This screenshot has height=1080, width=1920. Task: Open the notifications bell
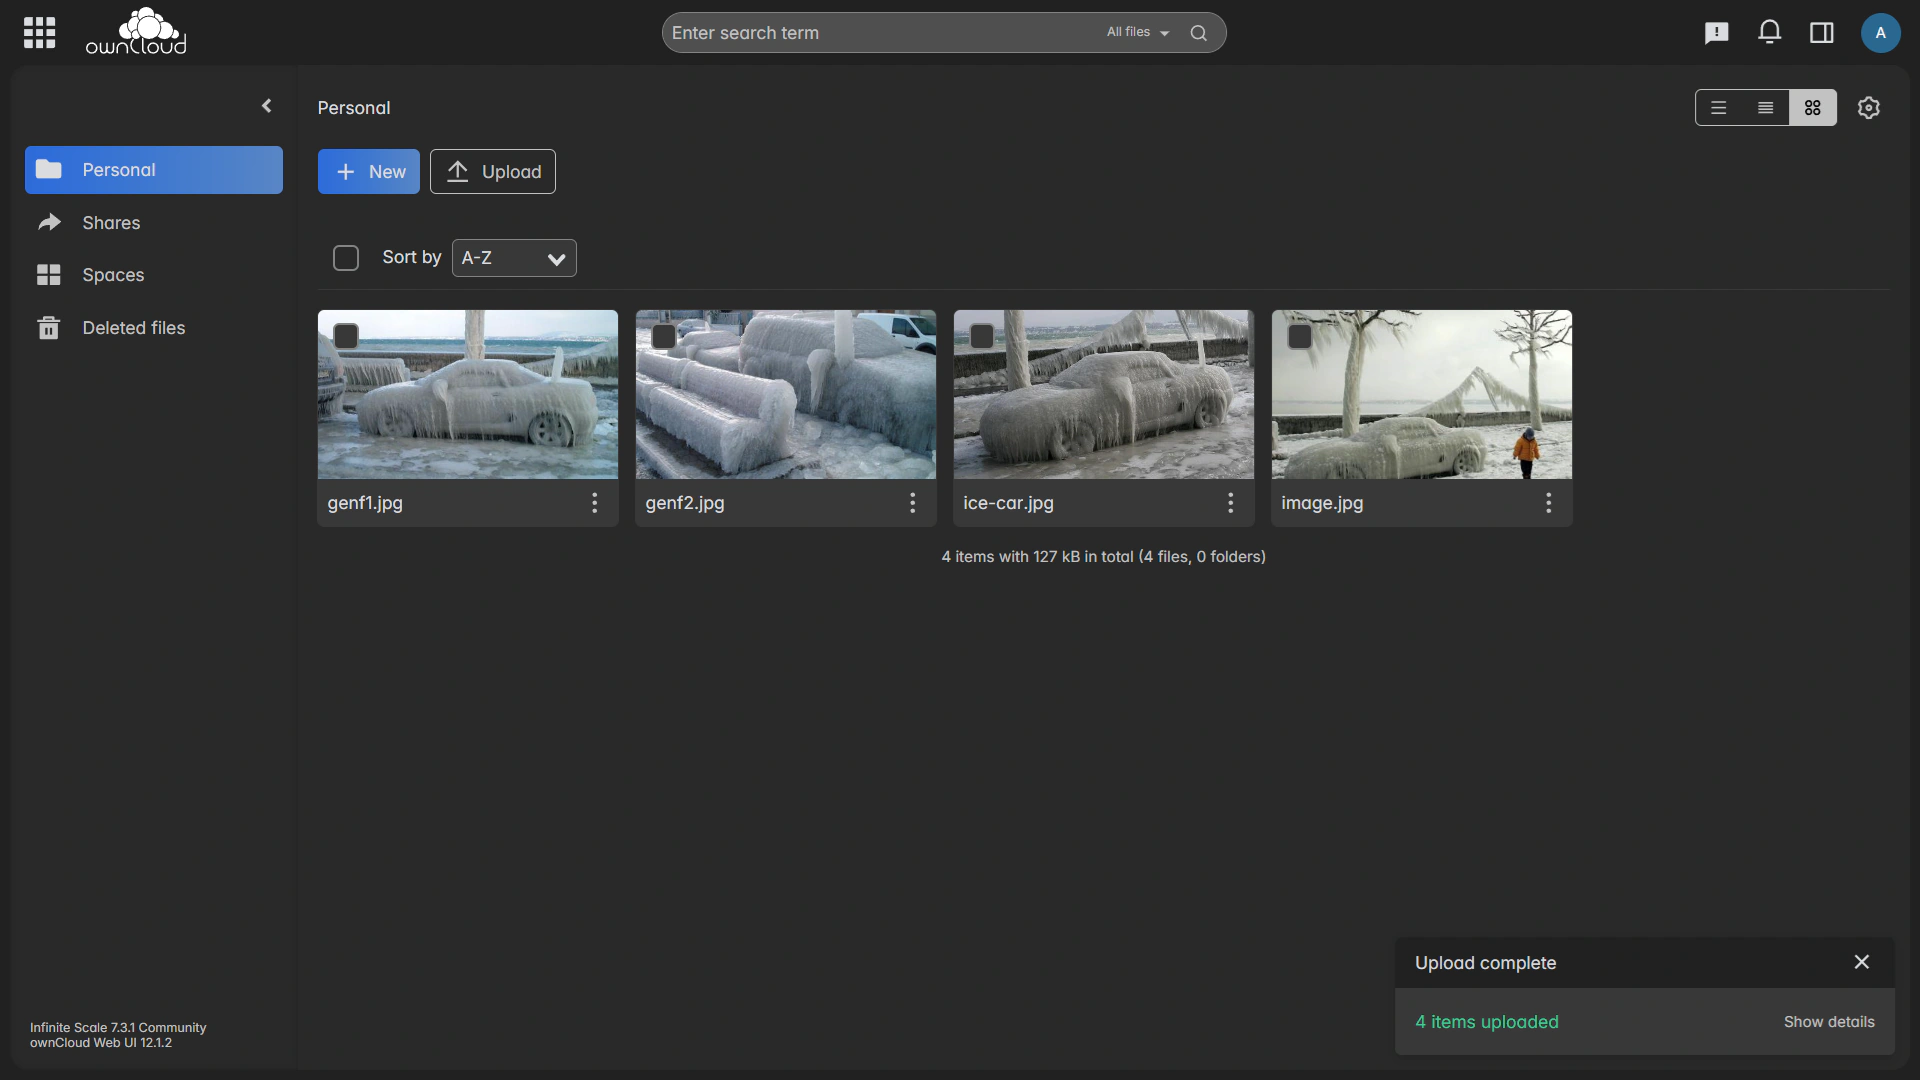coord(1769,33)
